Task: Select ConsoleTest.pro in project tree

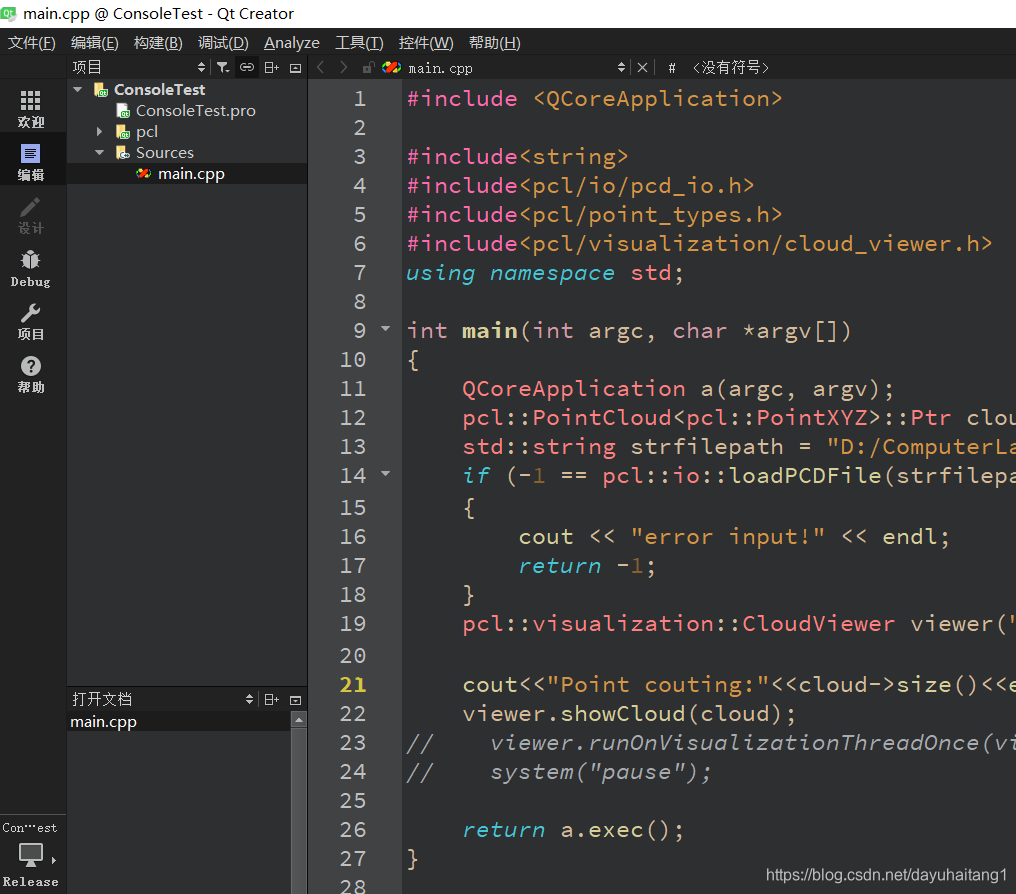Action: [x=195, y=111]
